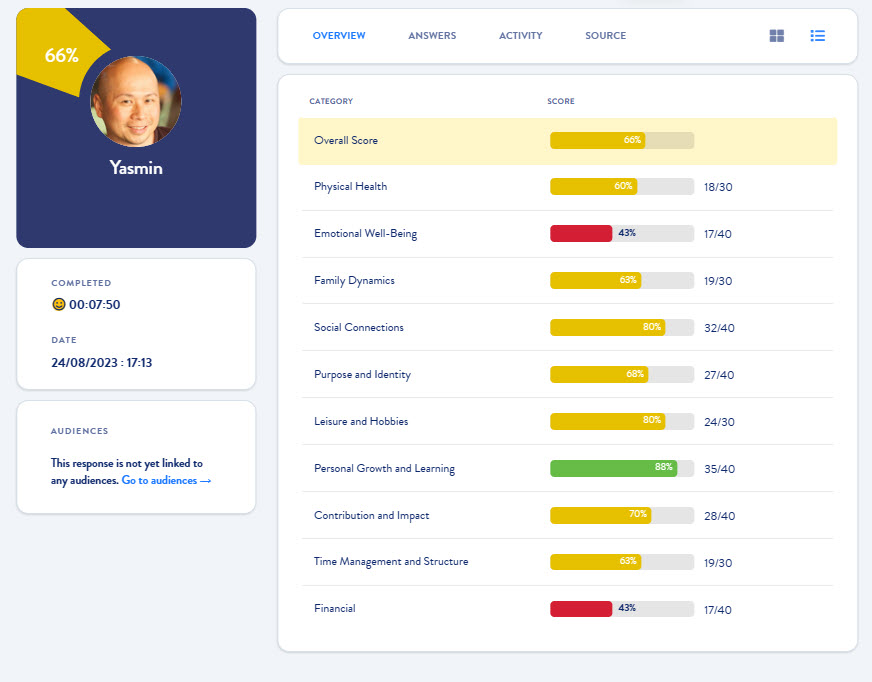Screen dimensions: 872x682
Task: Switch to grid view layout
Action: point(777,35)
